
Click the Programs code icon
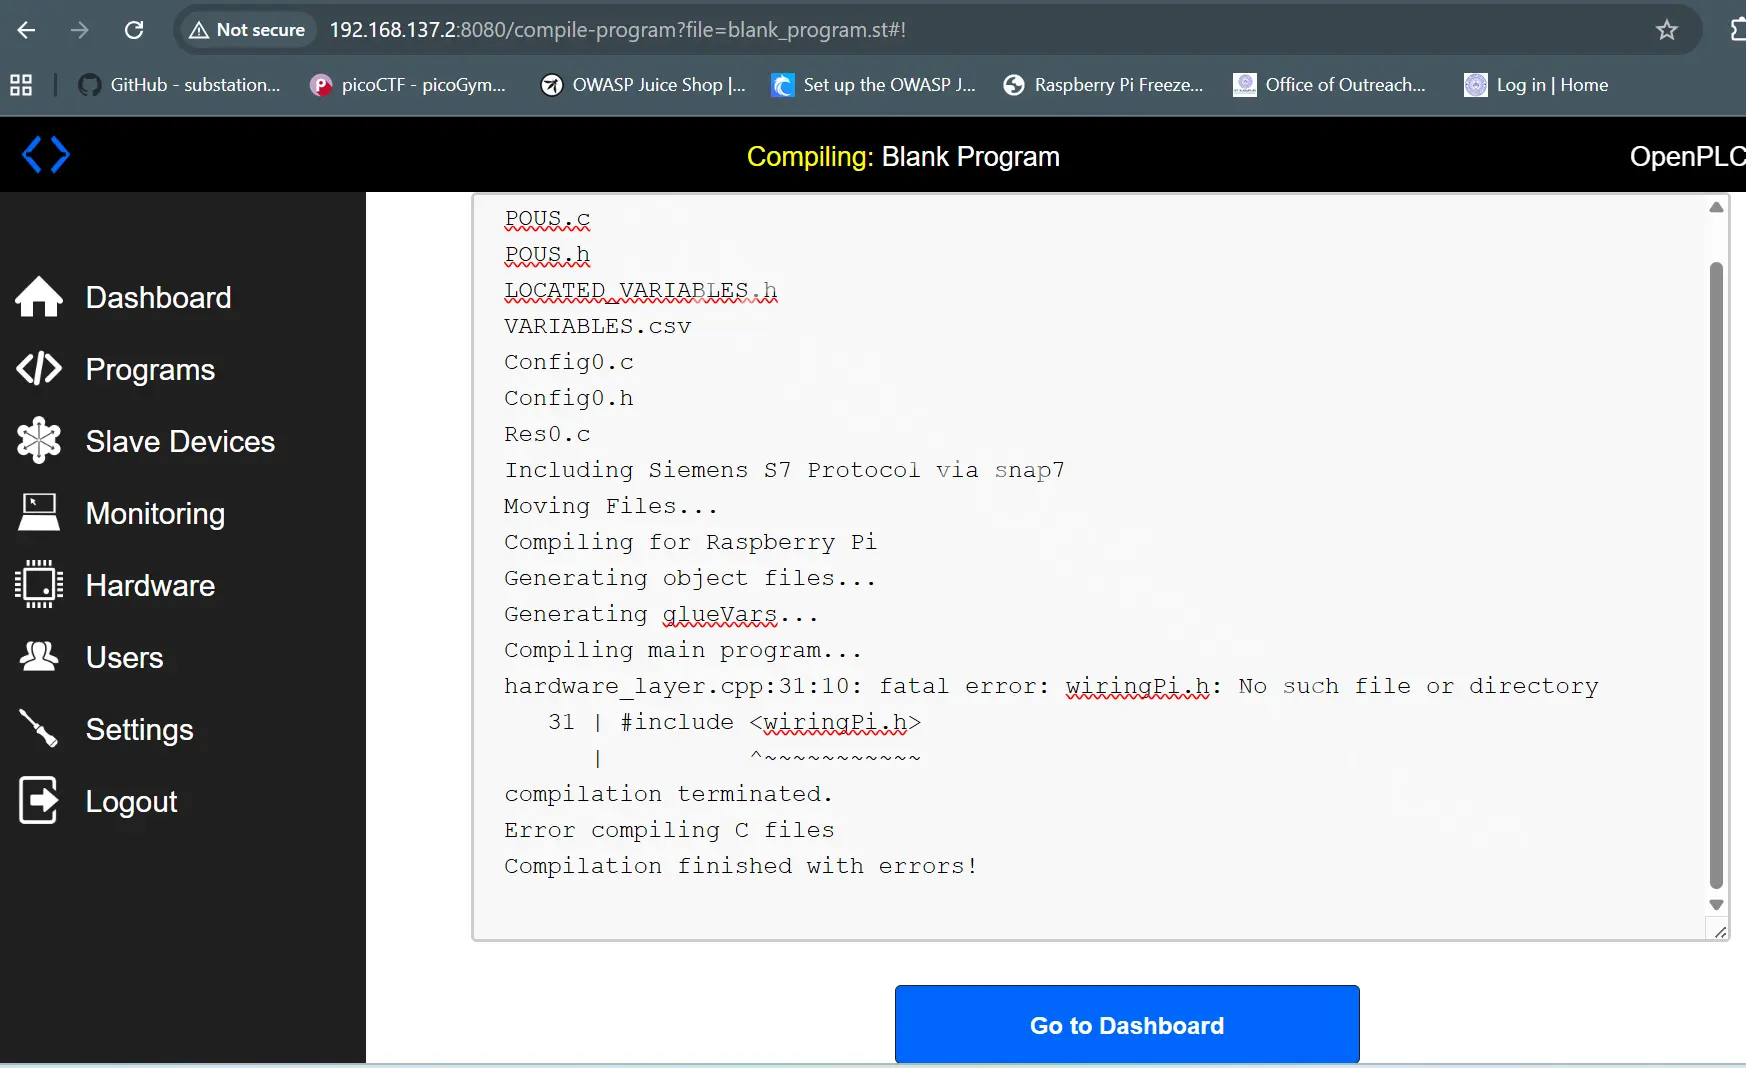coord(39,369)
